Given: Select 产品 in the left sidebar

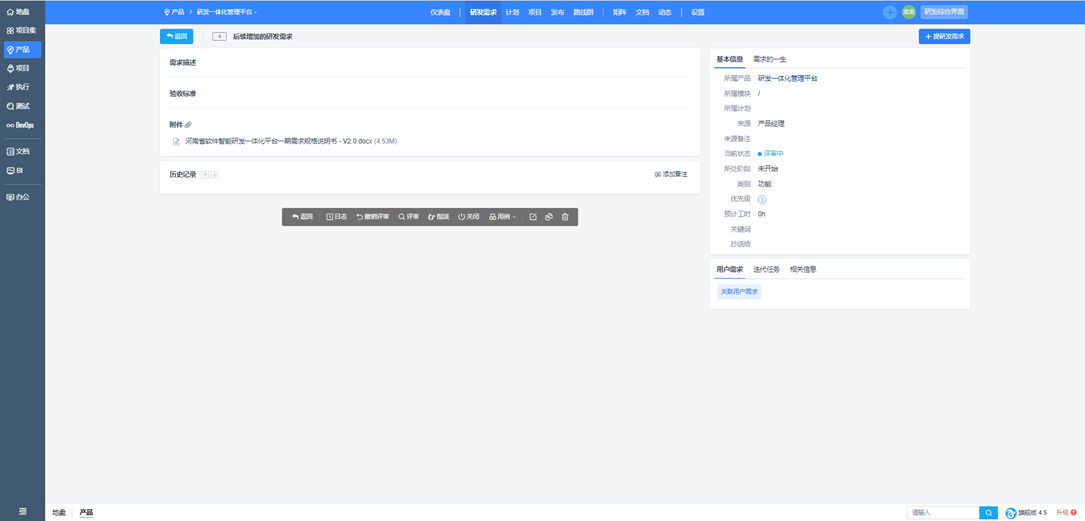Looking at the screenshot, I should click(x=22, y=49).
